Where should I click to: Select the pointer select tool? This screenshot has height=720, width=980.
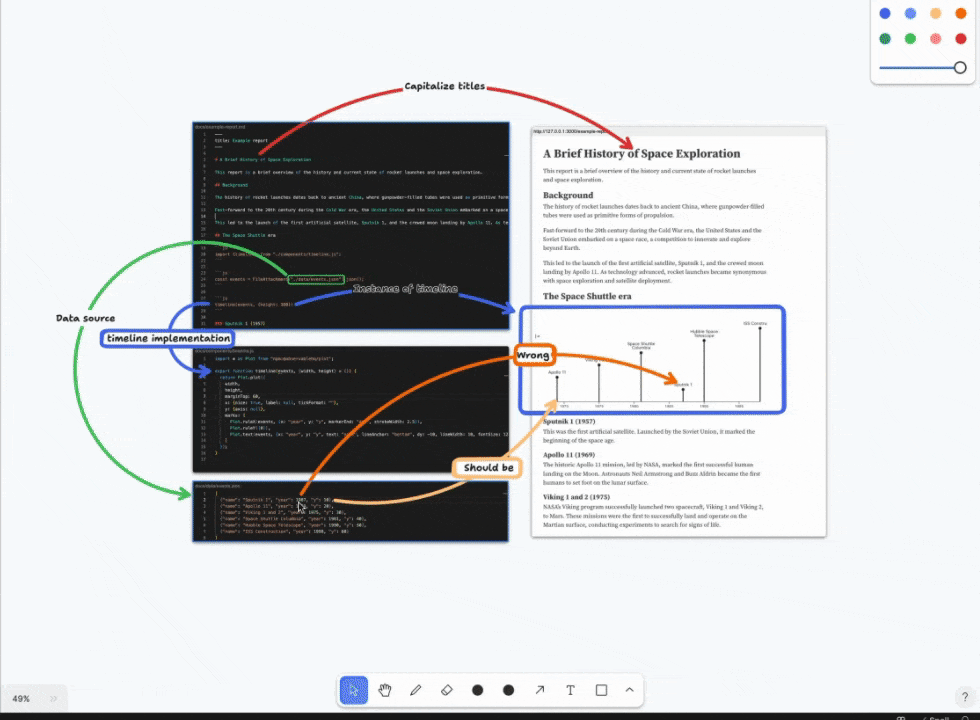[354, 690]
